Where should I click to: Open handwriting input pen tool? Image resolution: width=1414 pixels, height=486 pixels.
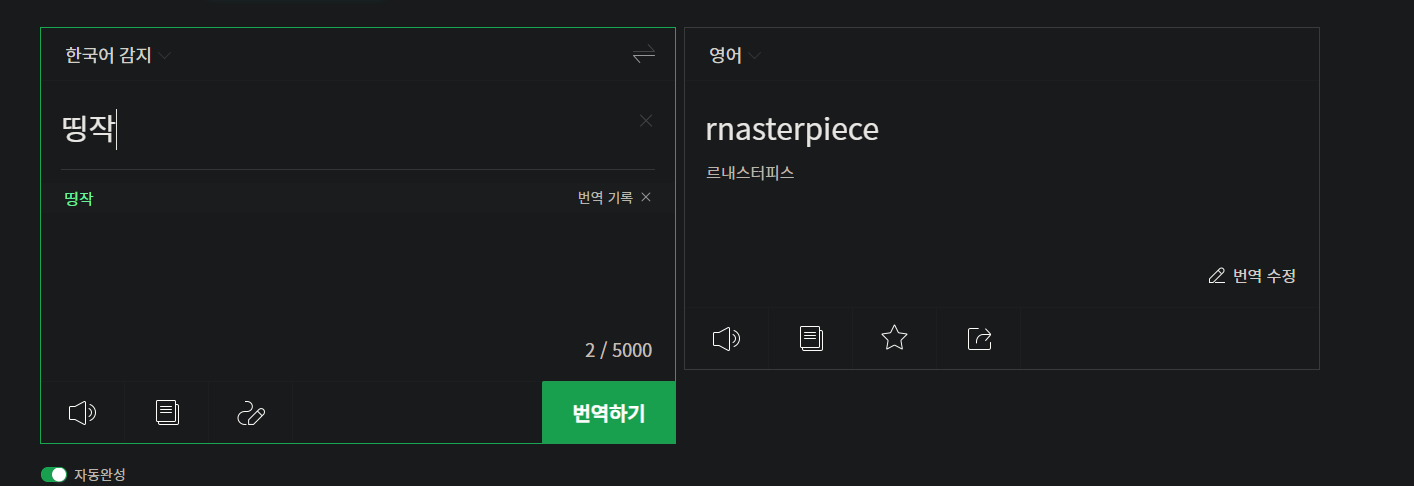[251, 412]
